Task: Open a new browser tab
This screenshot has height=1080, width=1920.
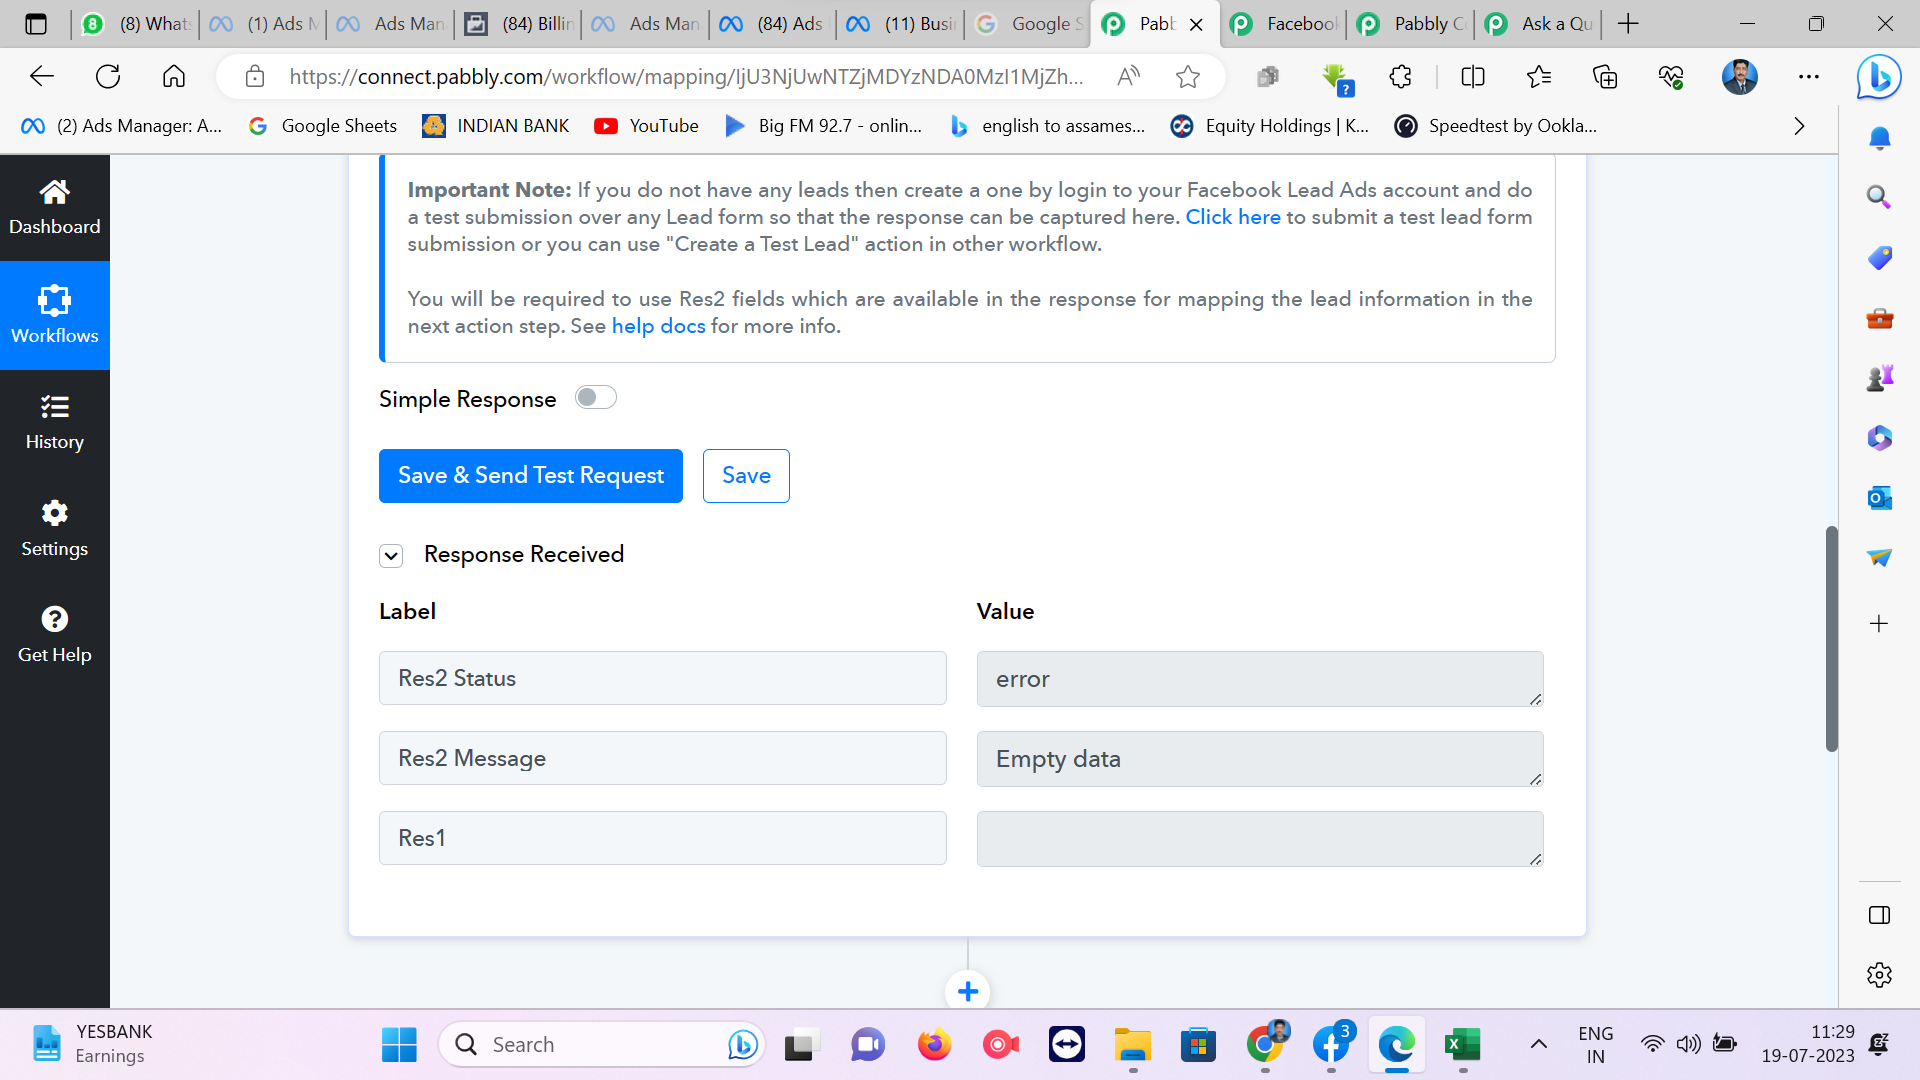Action: click(x=1628, y=24)
